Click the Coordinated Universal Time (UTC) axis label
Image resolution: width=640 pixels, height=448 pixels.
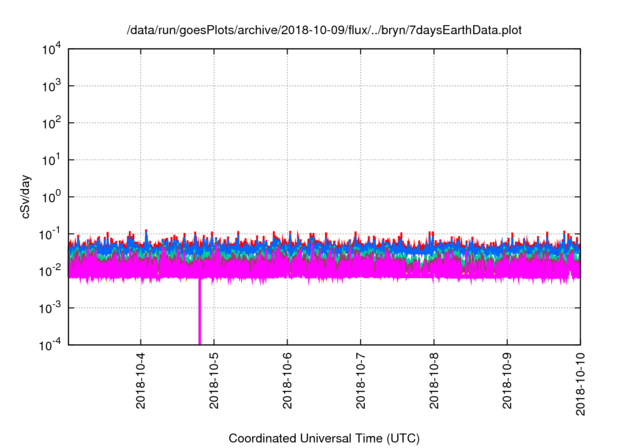click(324, 438)
